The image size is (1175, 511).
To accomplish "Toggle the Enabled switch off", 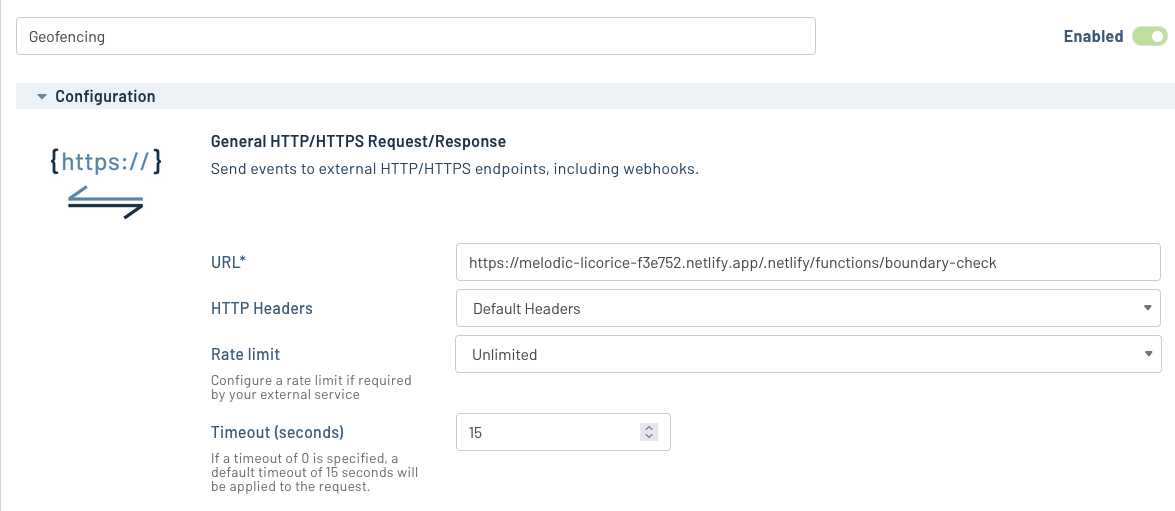I will click(1149, 37).
